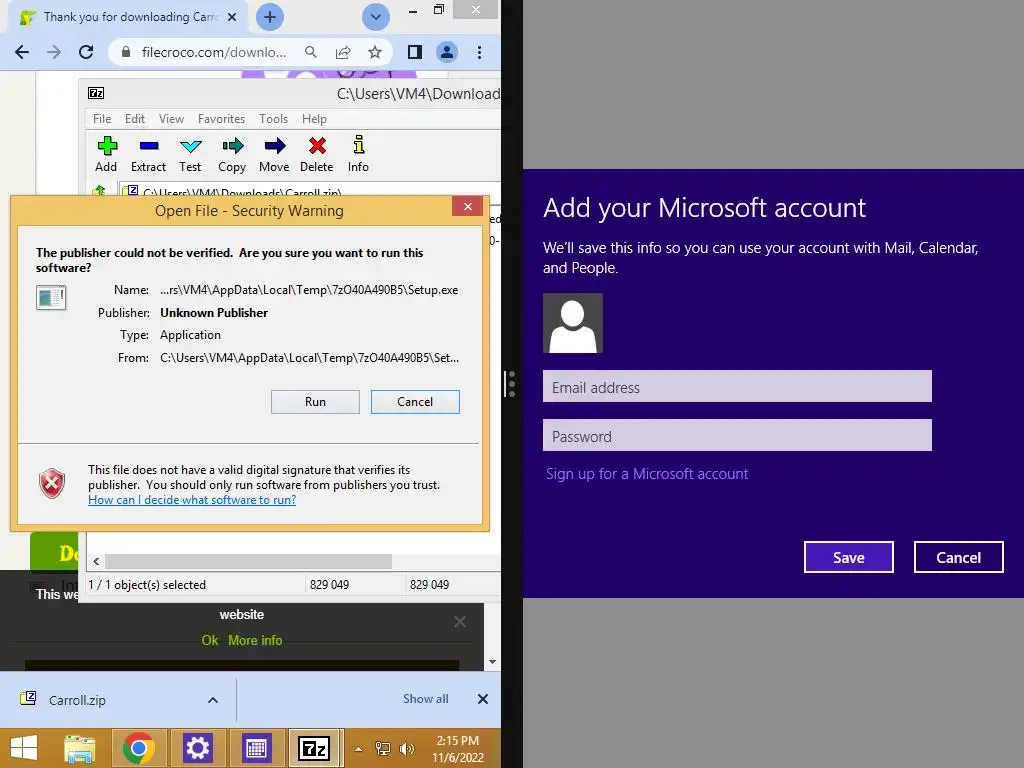This screenshot has width=1024, height=768.
Task: Open the Tools menu in 7-Zip
Action: pyautogui.click(x=273, y=119)
